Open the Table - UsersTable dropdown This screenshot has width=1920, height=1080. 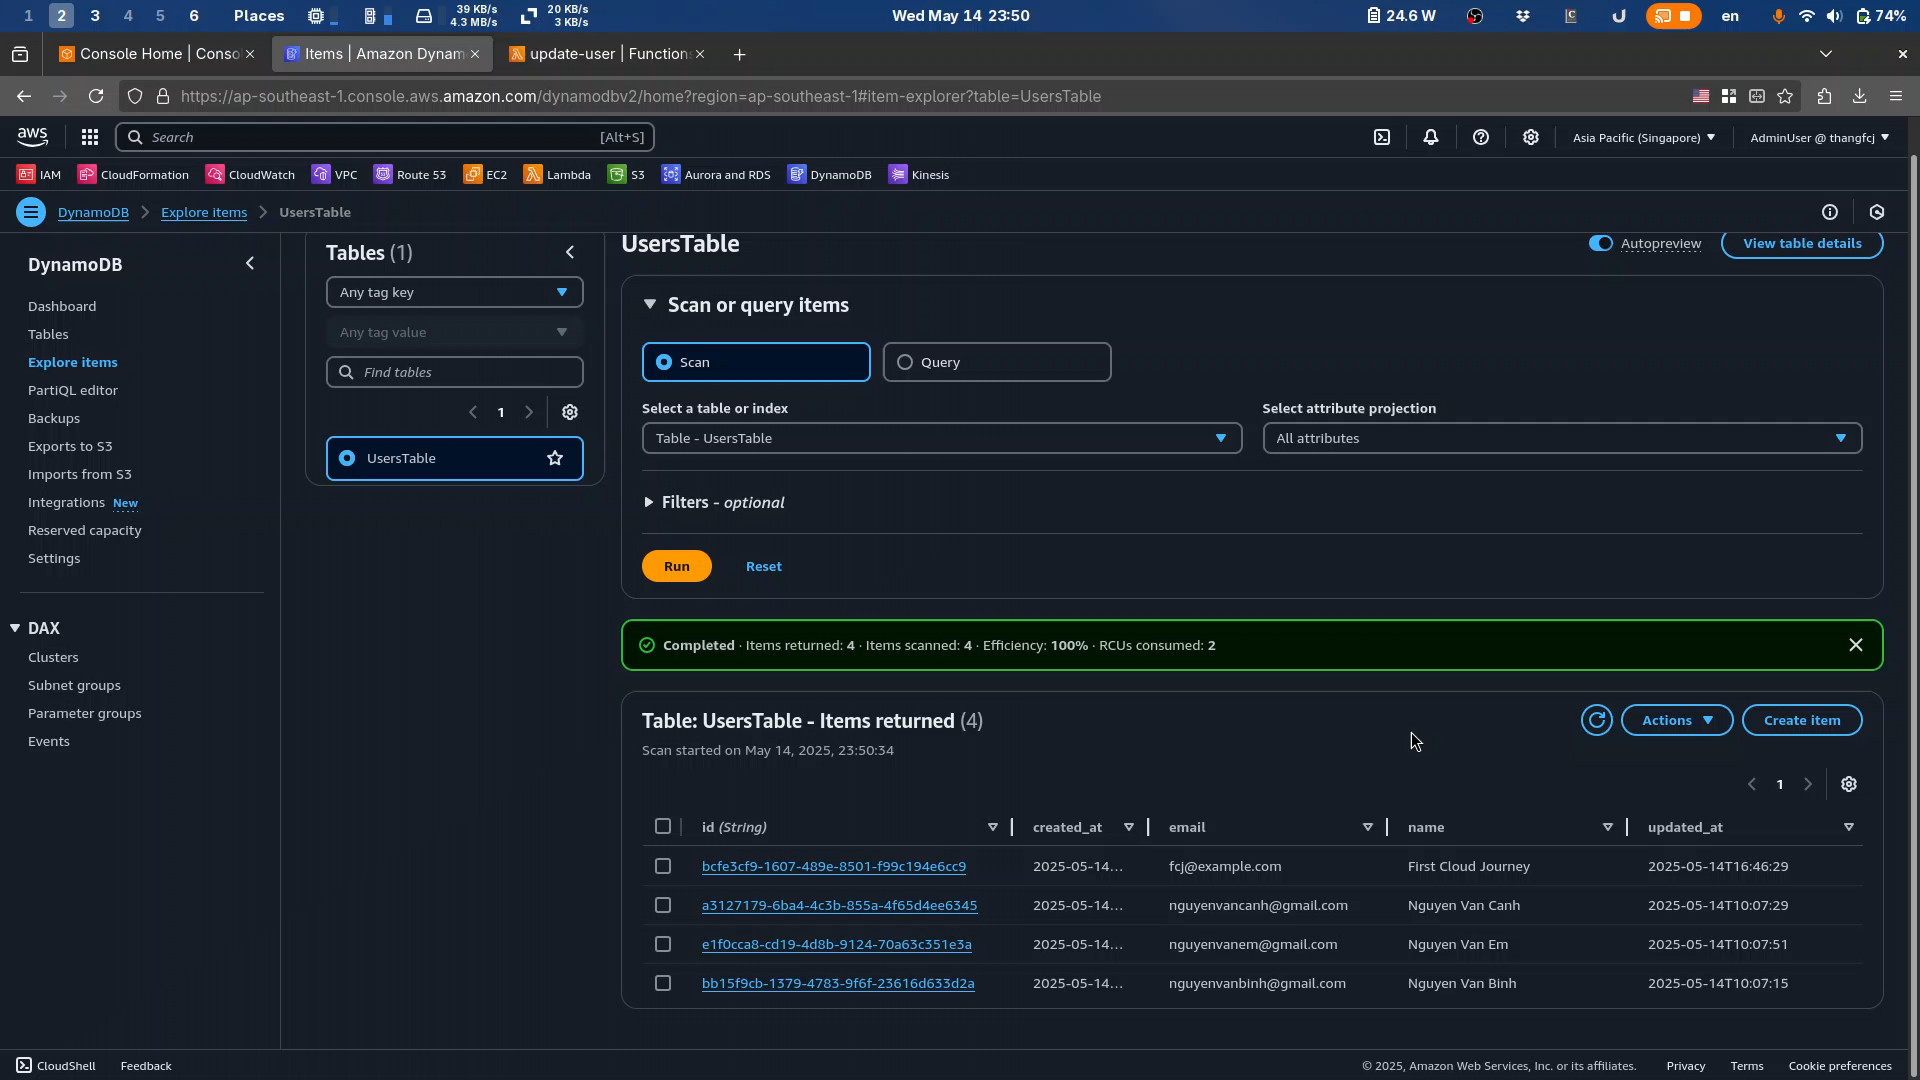941,438
